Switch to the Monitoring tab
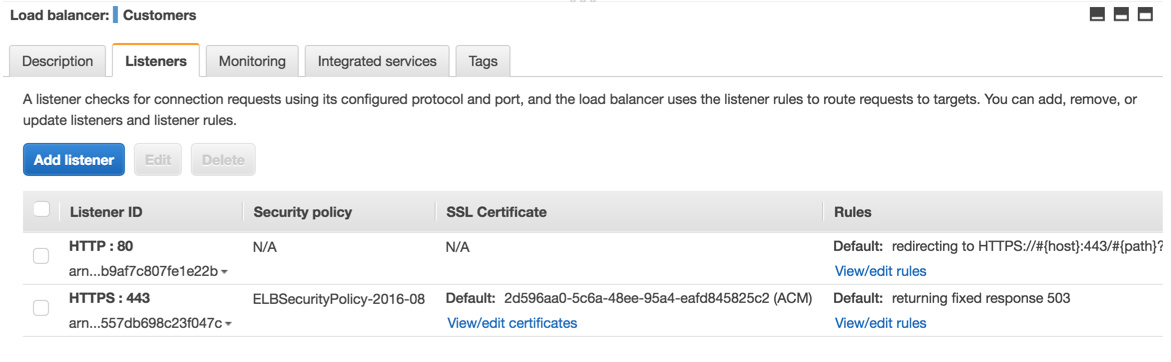Image resolution: width=1171 pixels, height=362 pixels. coord(252,61)
